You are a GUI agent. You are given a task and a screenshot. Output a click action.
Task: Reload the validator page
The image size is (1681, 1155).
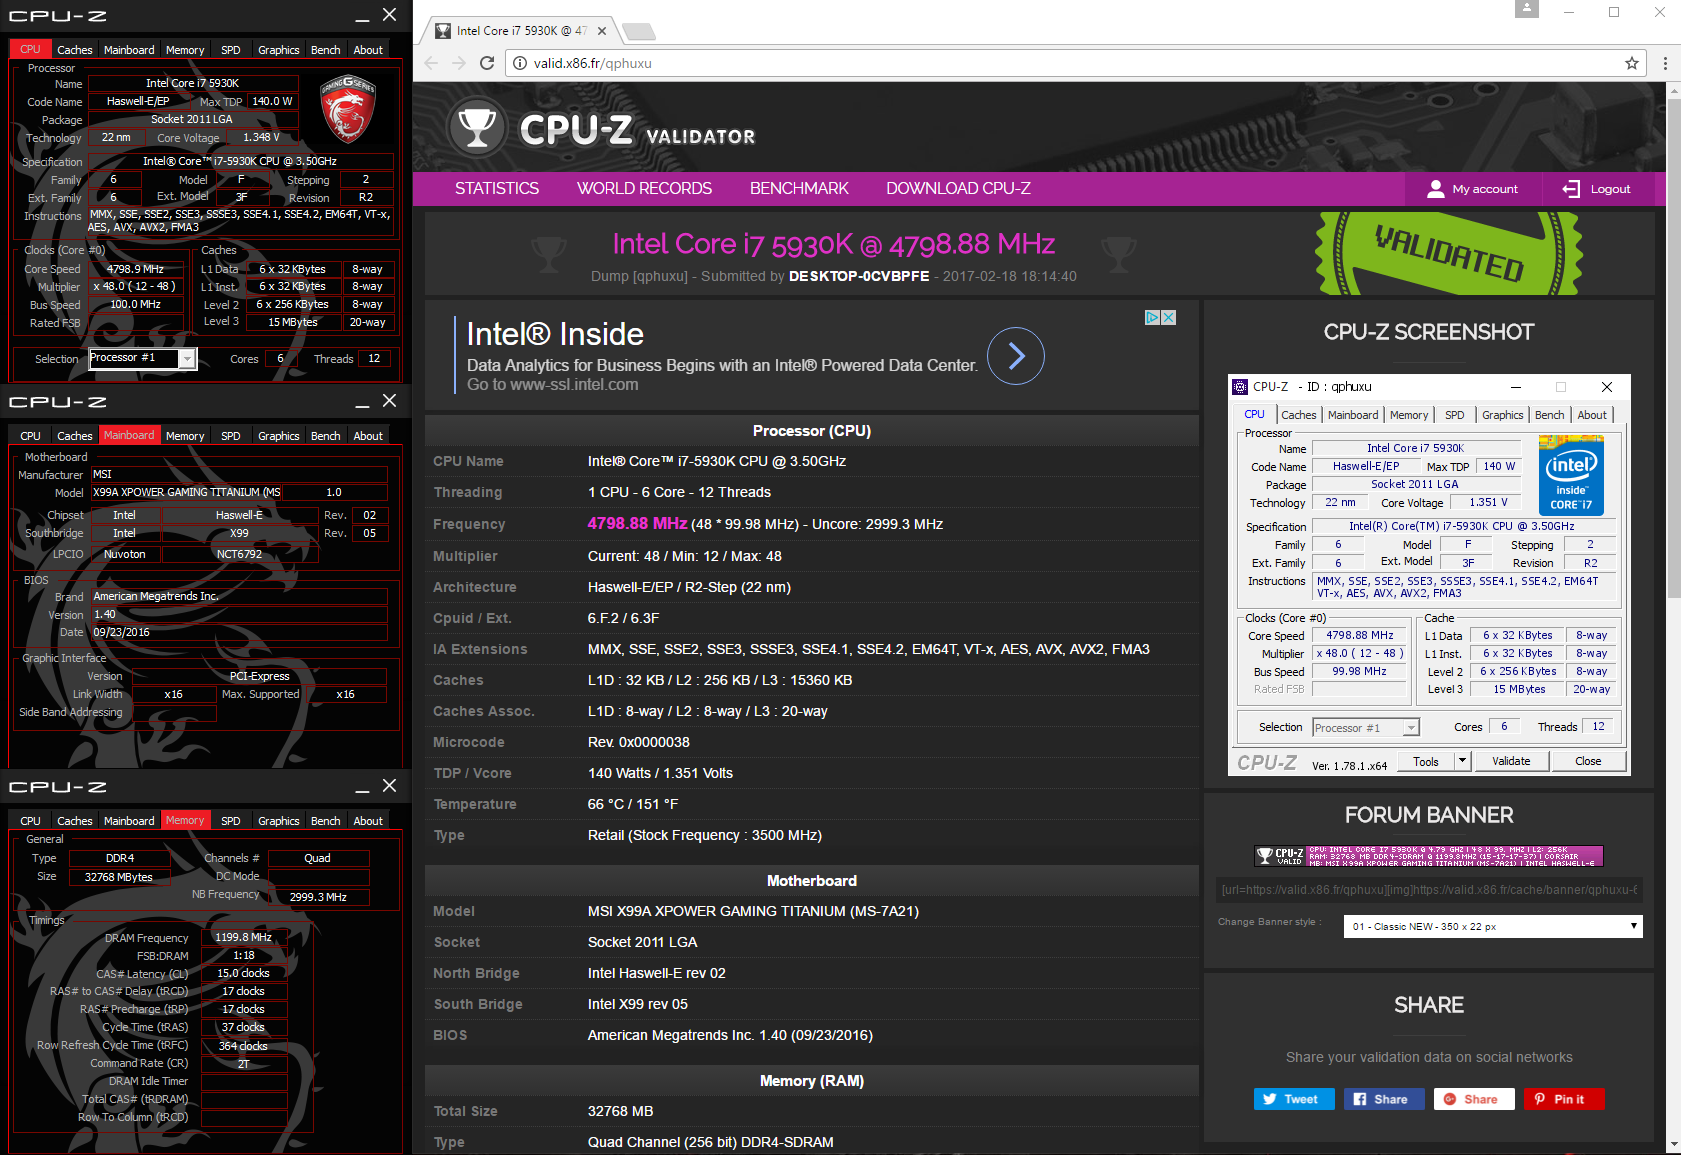[x=487, y=63]
